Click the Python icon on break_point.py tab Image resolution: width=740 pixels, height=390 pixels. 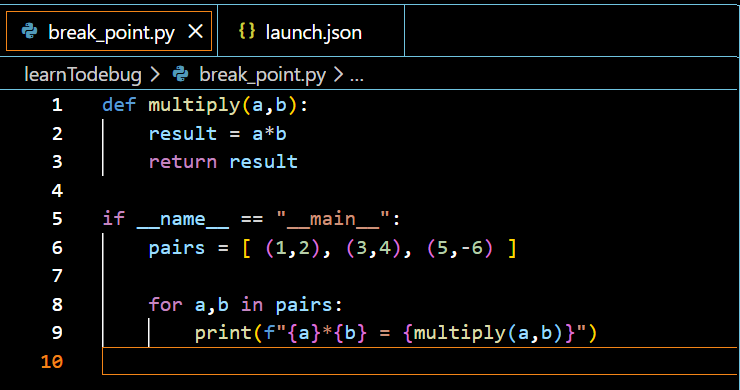click(30, 32)
